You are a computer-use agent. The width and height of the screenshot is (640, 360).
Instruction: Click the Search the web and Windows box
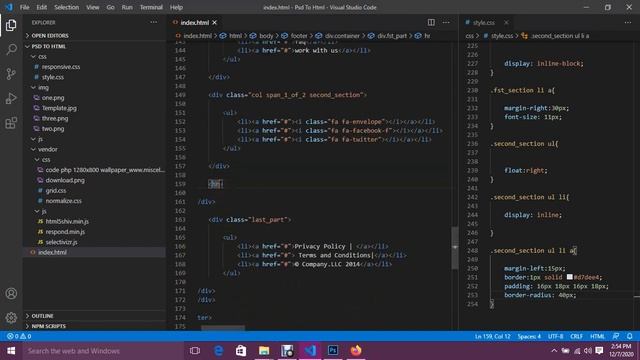pos(103,351)
